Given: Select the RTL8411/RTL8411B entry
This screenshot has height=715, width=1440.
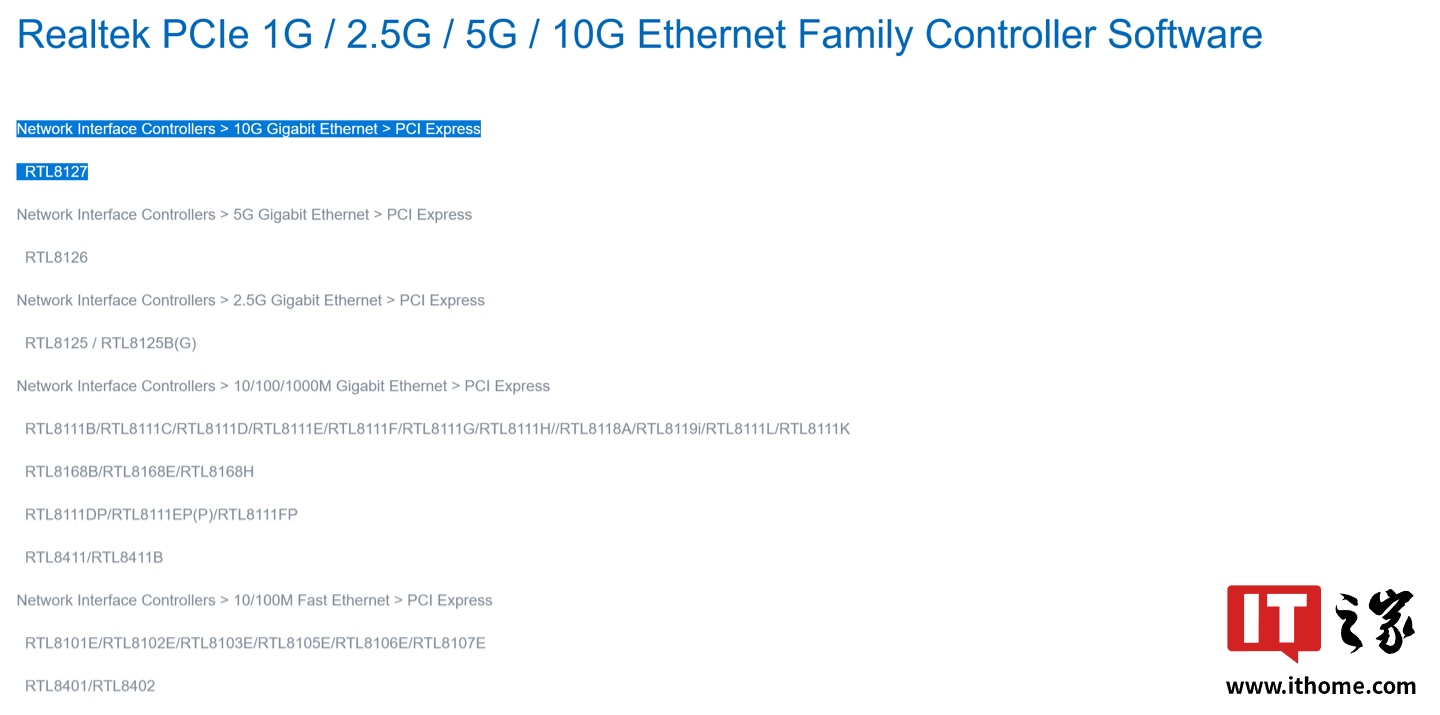Looking at the screenshot, I should (x=94, y=558).
